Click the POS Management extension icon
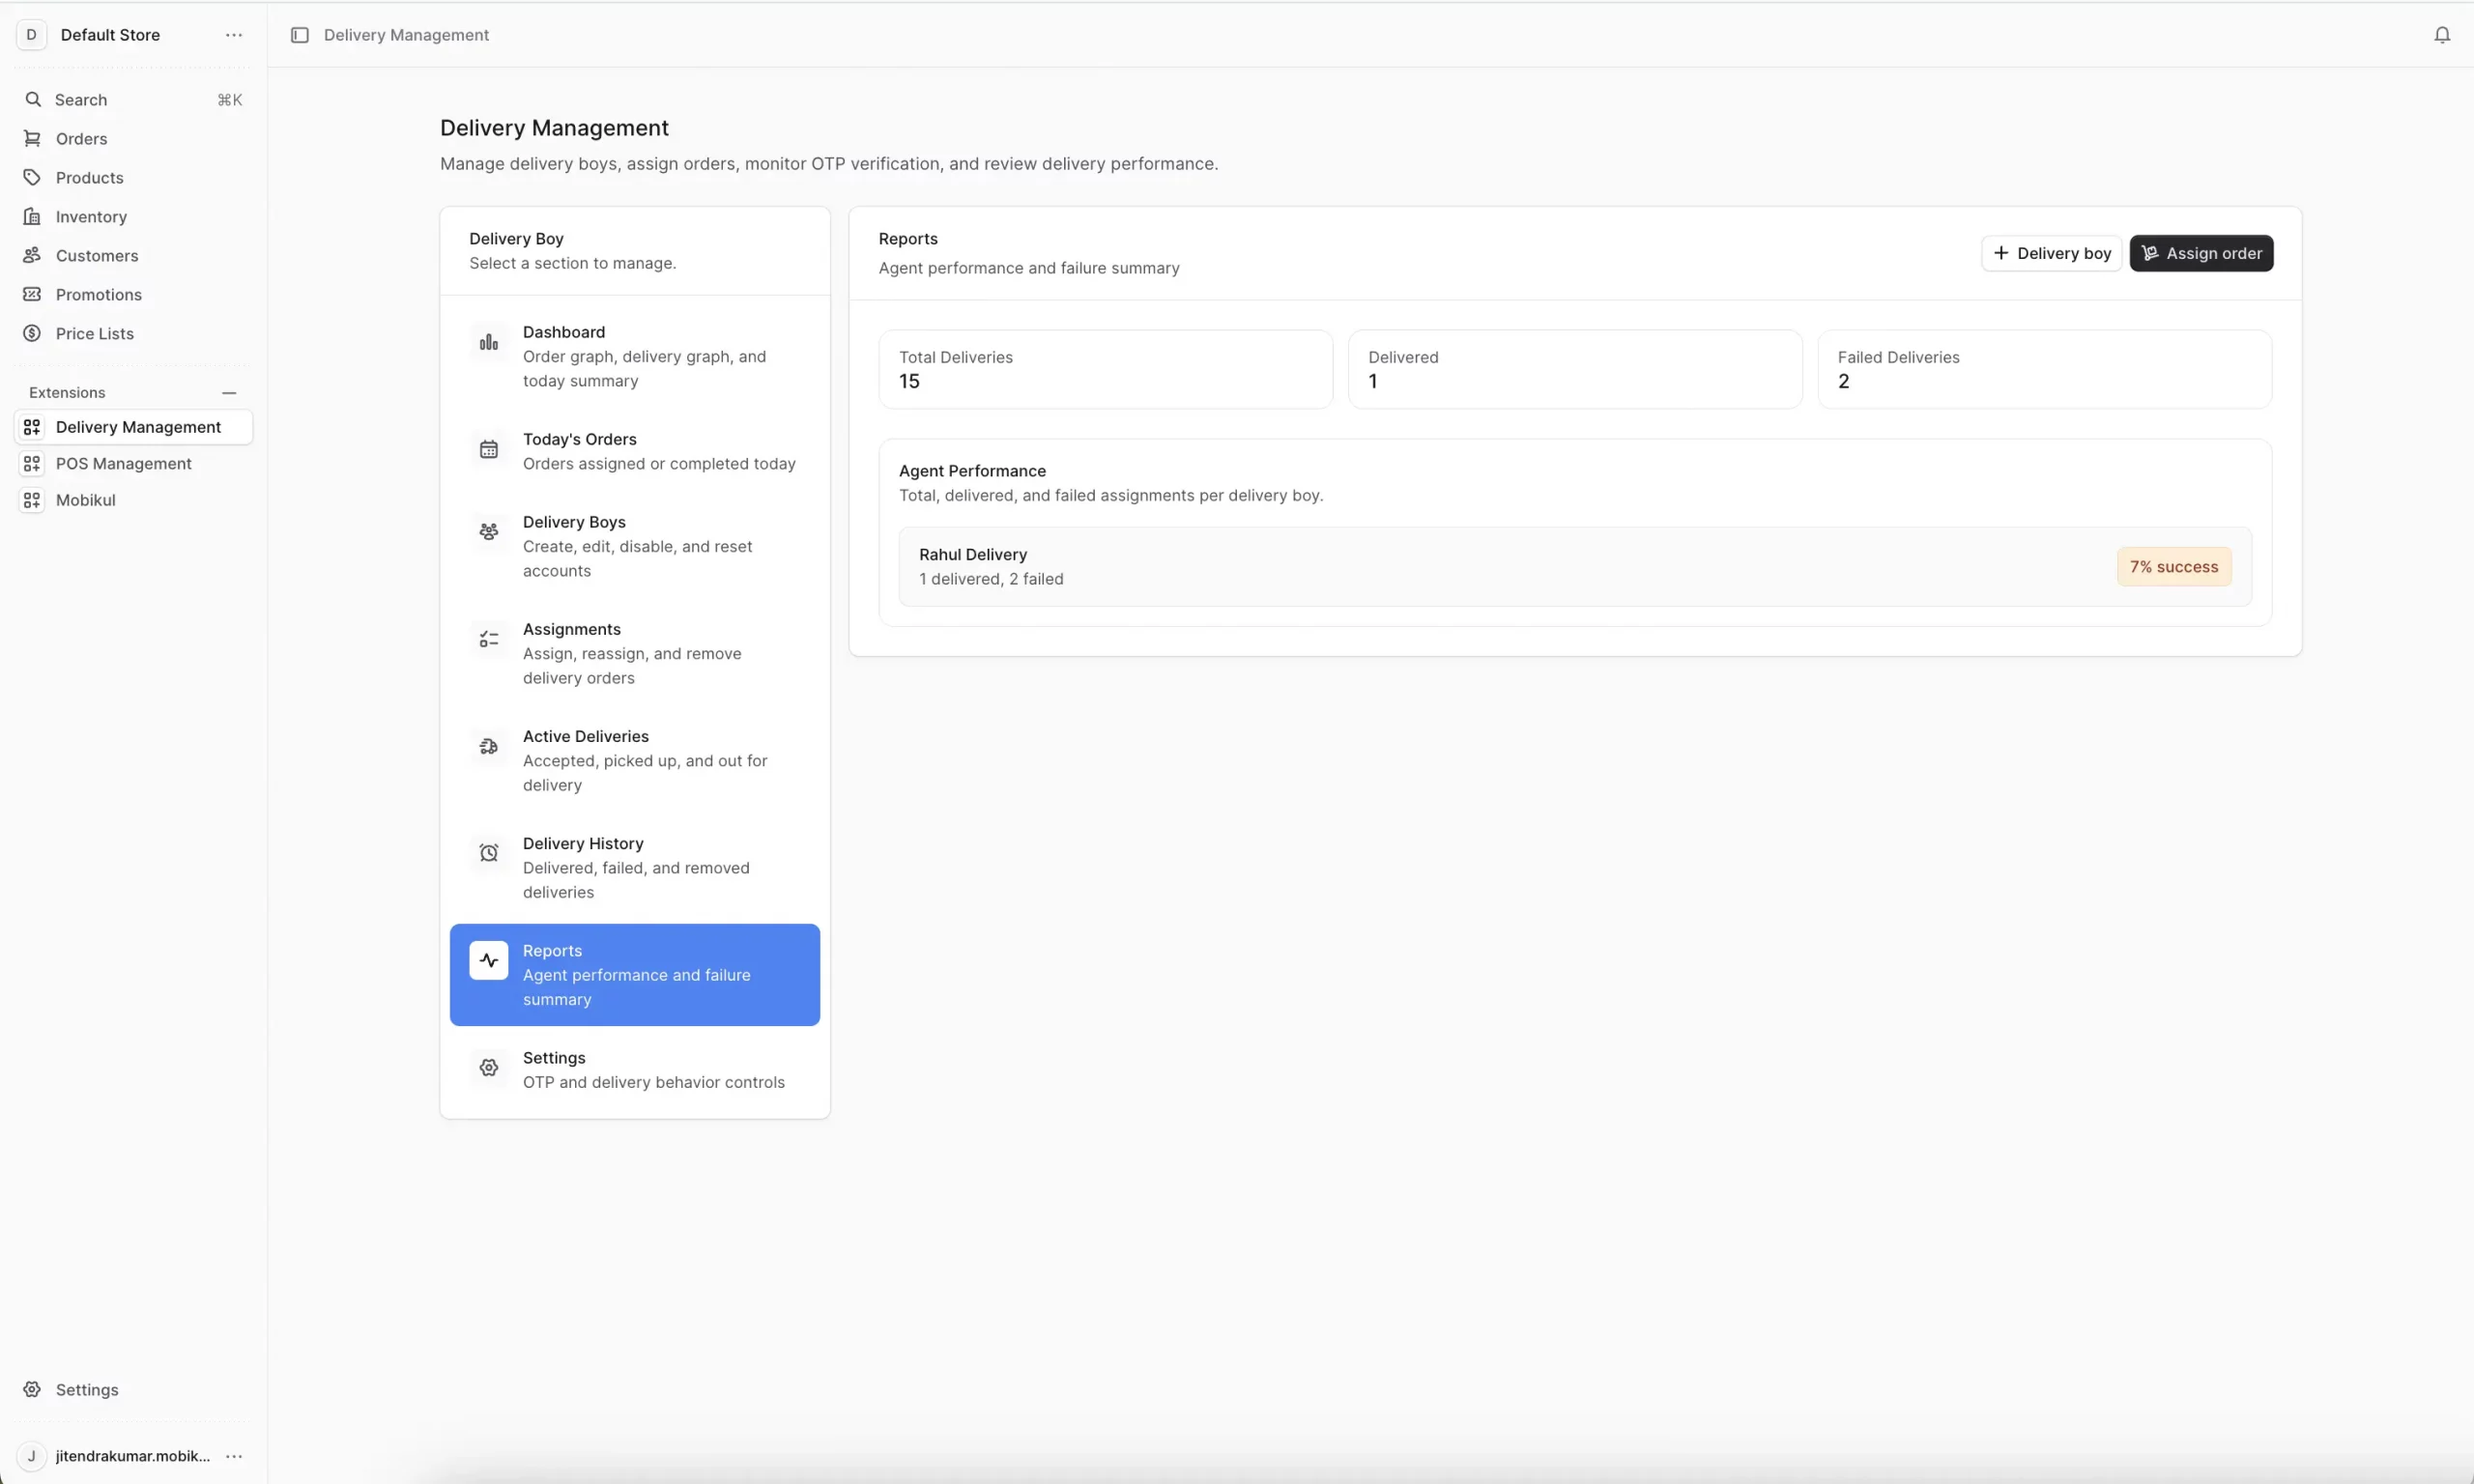The image size is (2474, 1484). [x=32, y=464]
